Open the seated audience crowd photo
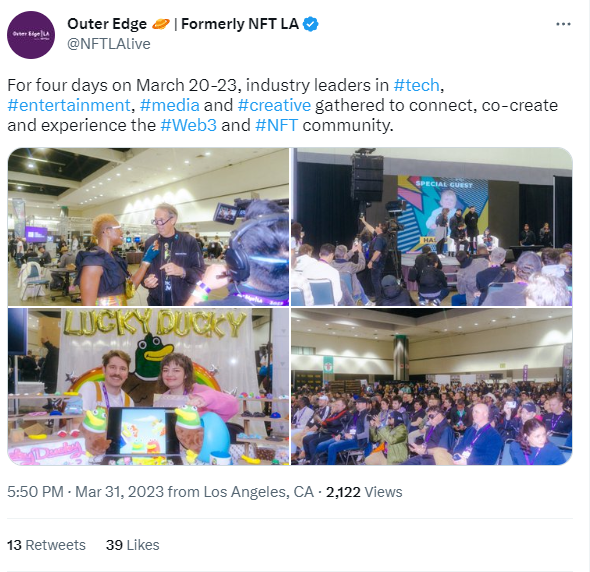Image resolution: width=590 pixels, height=572 pixels. (x=432, y=386)
